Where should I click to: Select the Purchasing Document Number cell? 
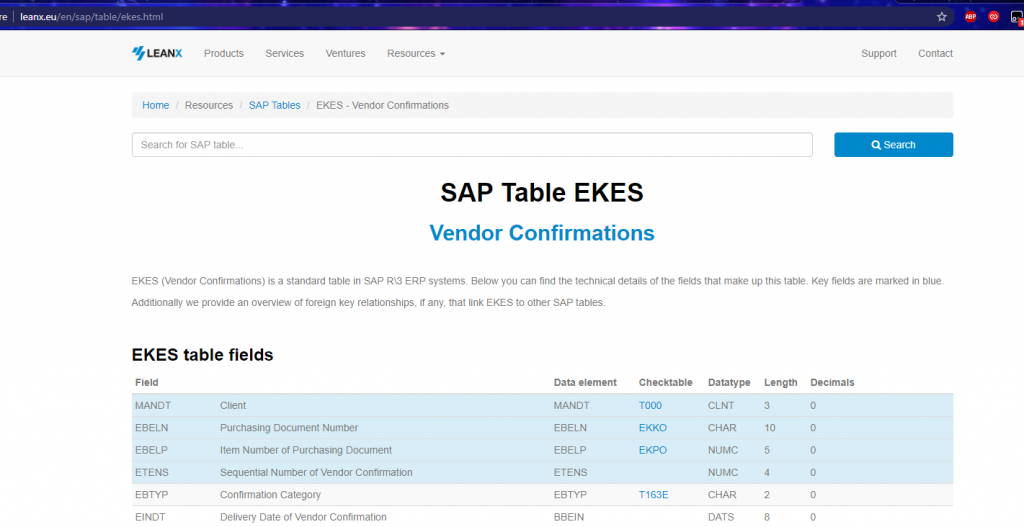click(x=289, y=428)
